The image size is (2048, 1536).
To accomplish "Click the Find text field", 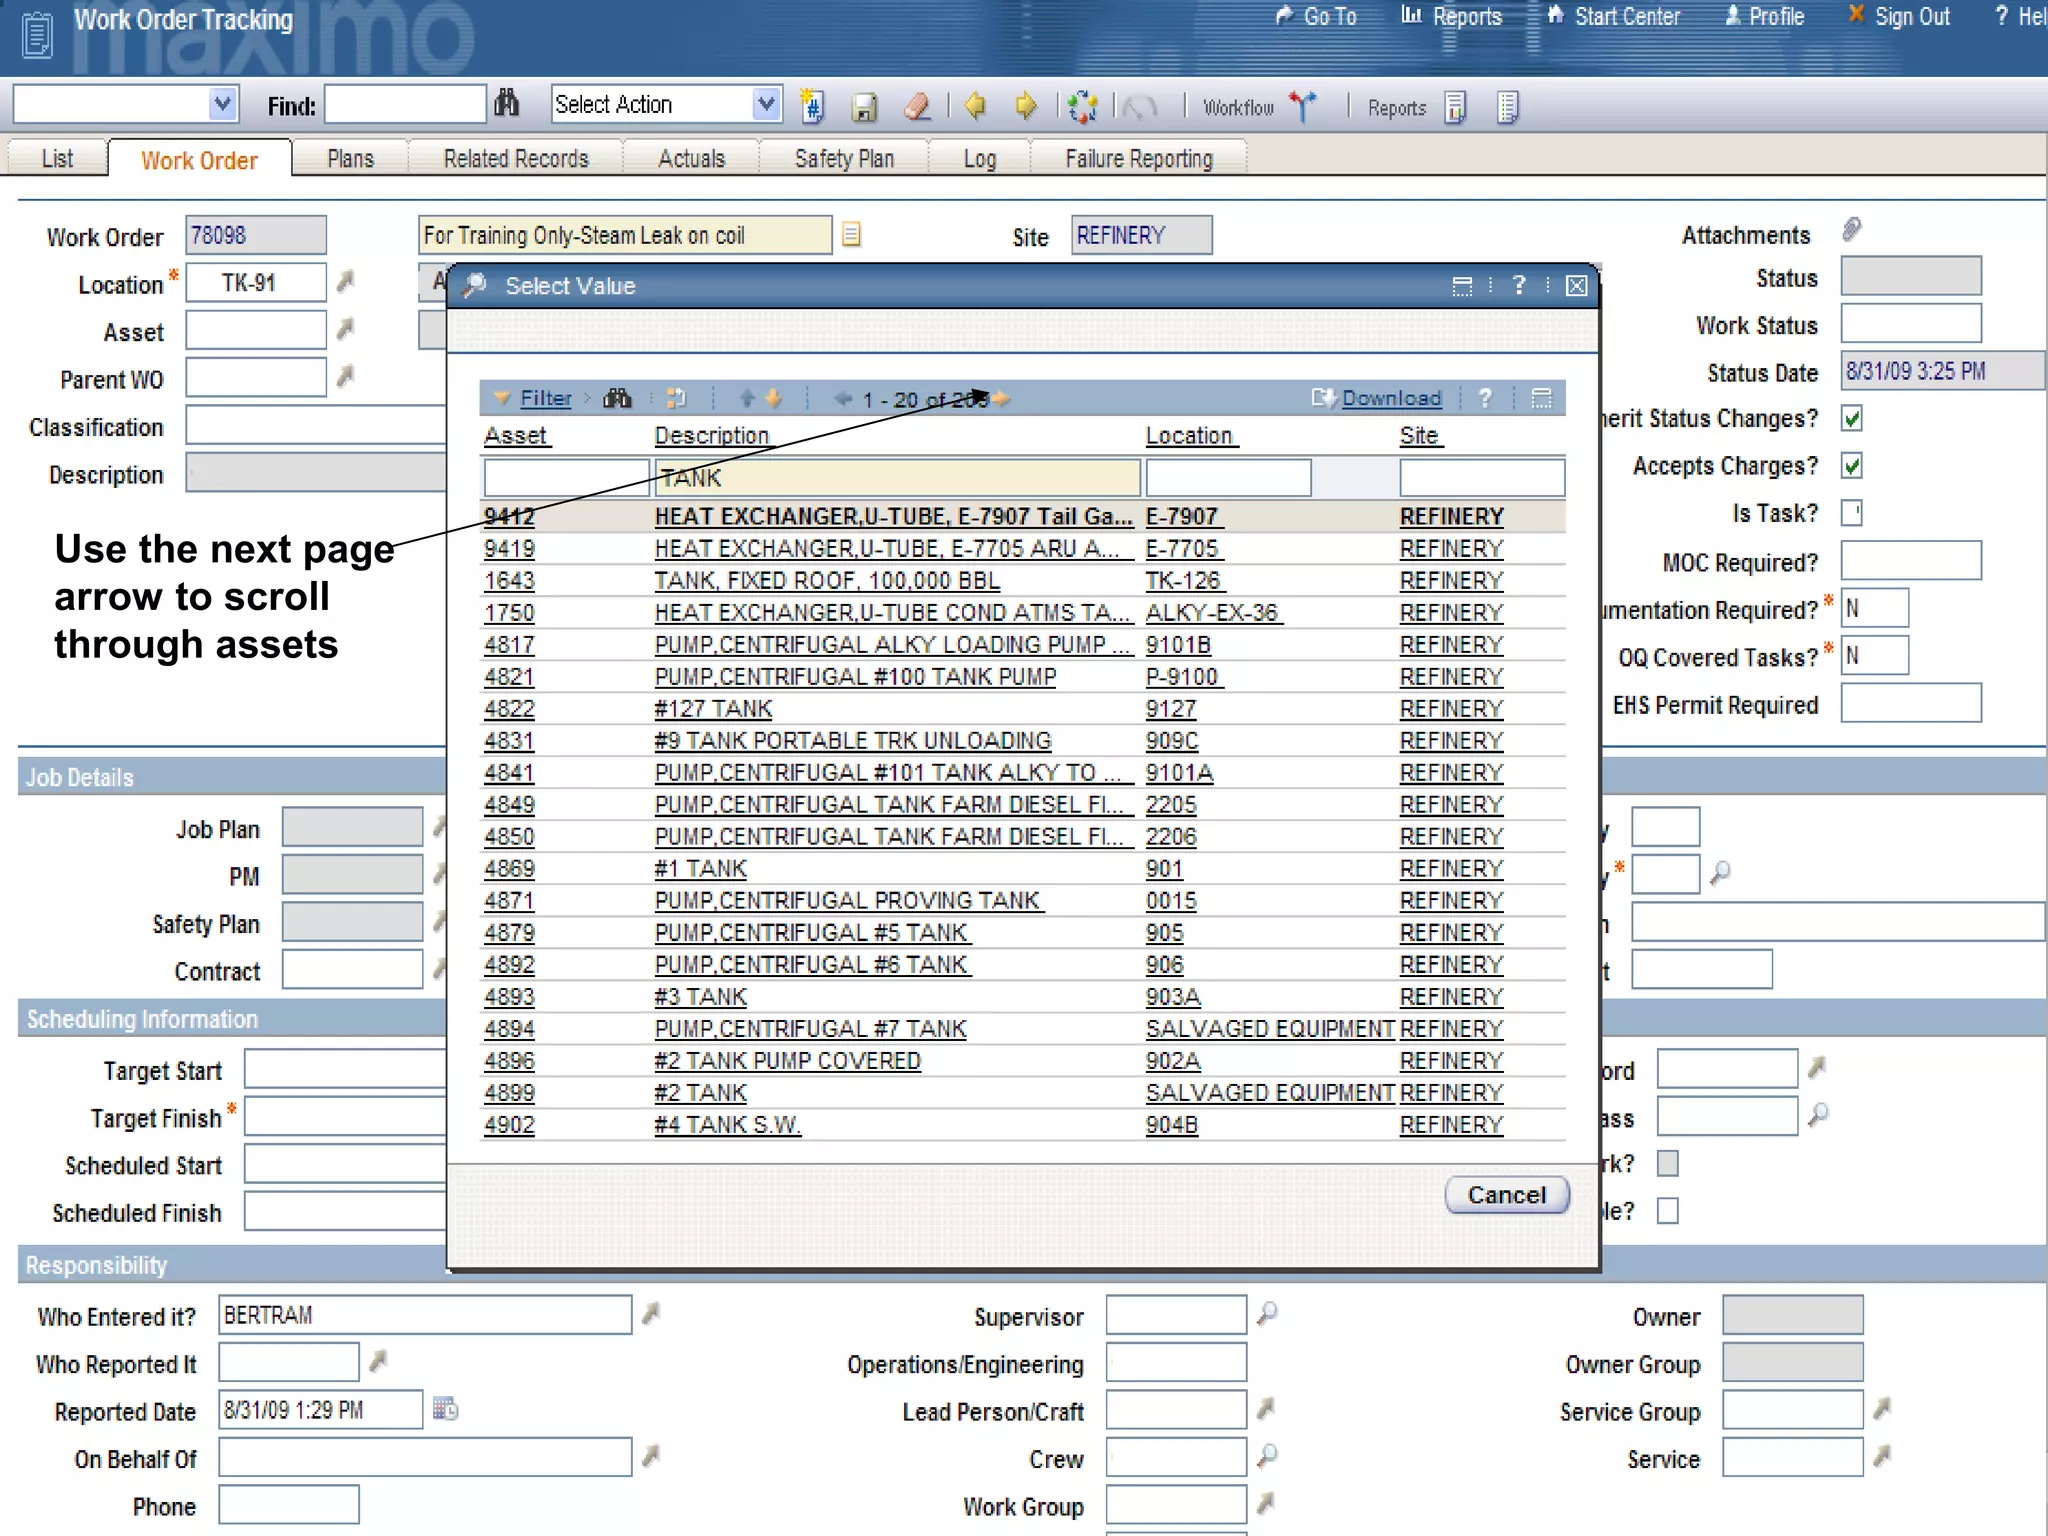I will pos(405,105).
